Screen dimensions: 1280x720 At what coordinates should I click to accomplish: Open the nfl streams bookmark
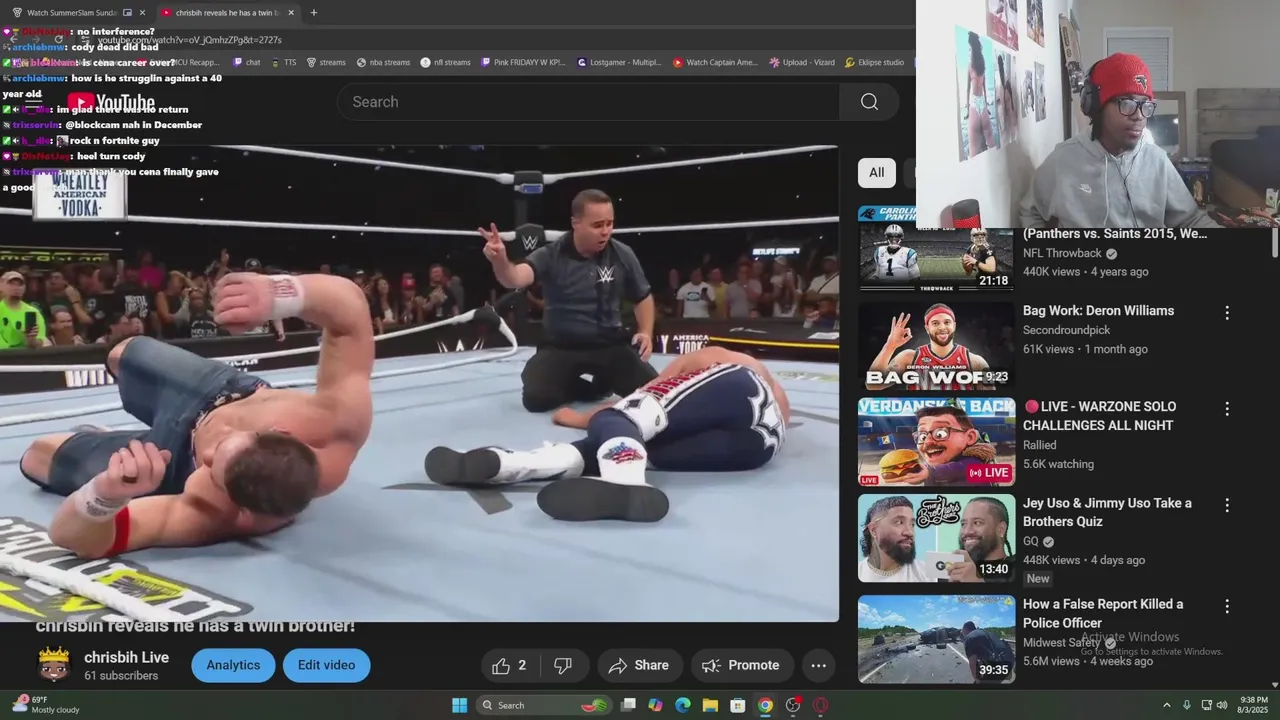tap(445, 62)
